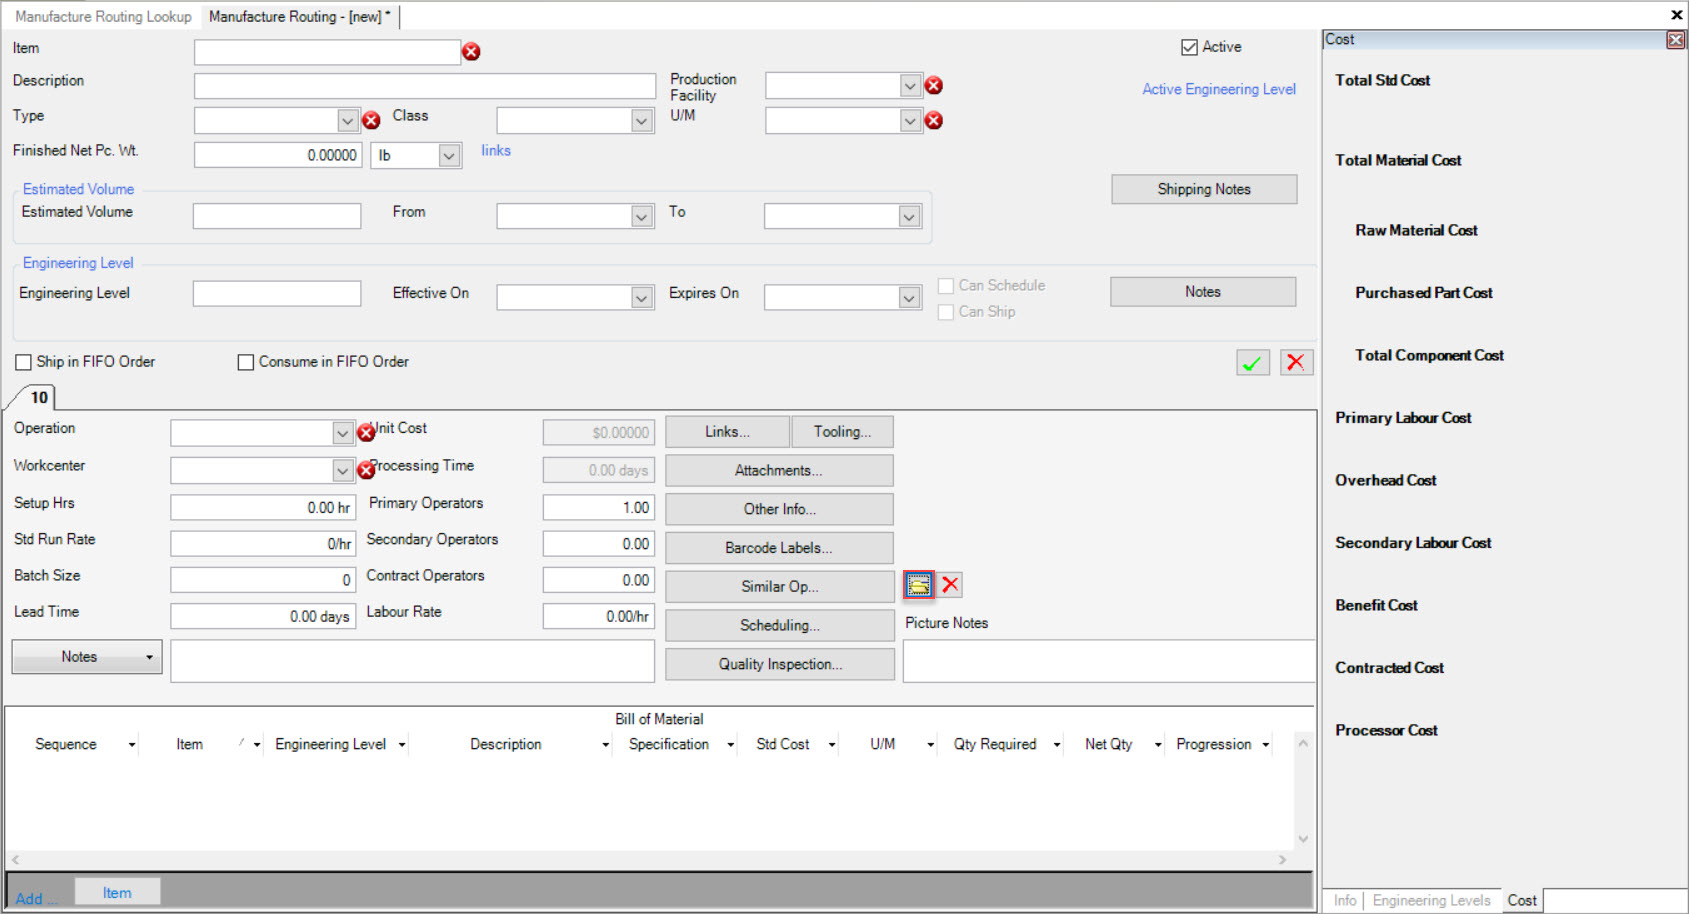The height and width of the screenshot is (914, 1689).
Task: Click the Add ... link
Action: coord(36,899)
